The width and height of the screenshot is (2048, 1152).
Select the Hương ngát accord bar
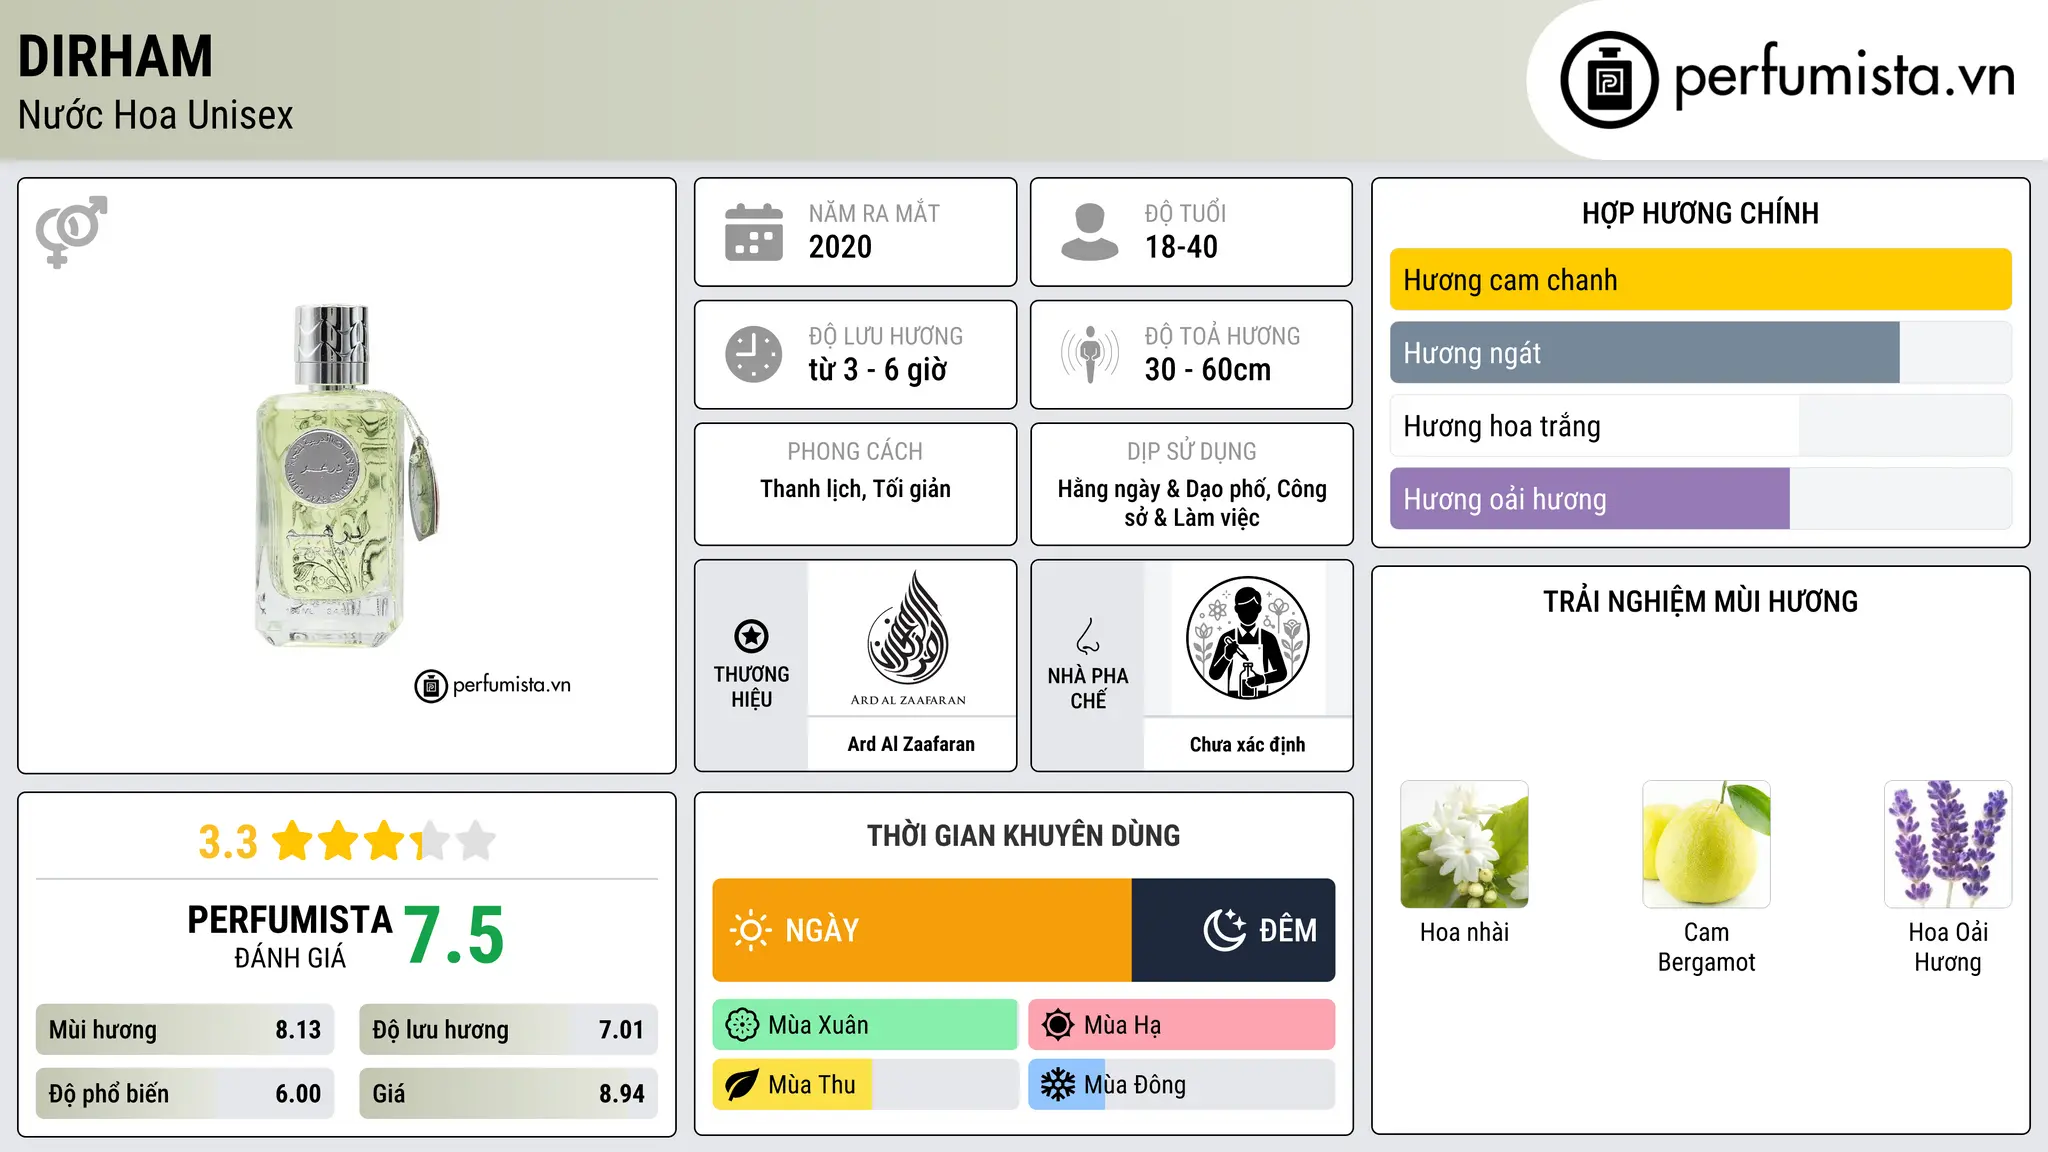click(x=1701, y=353)
